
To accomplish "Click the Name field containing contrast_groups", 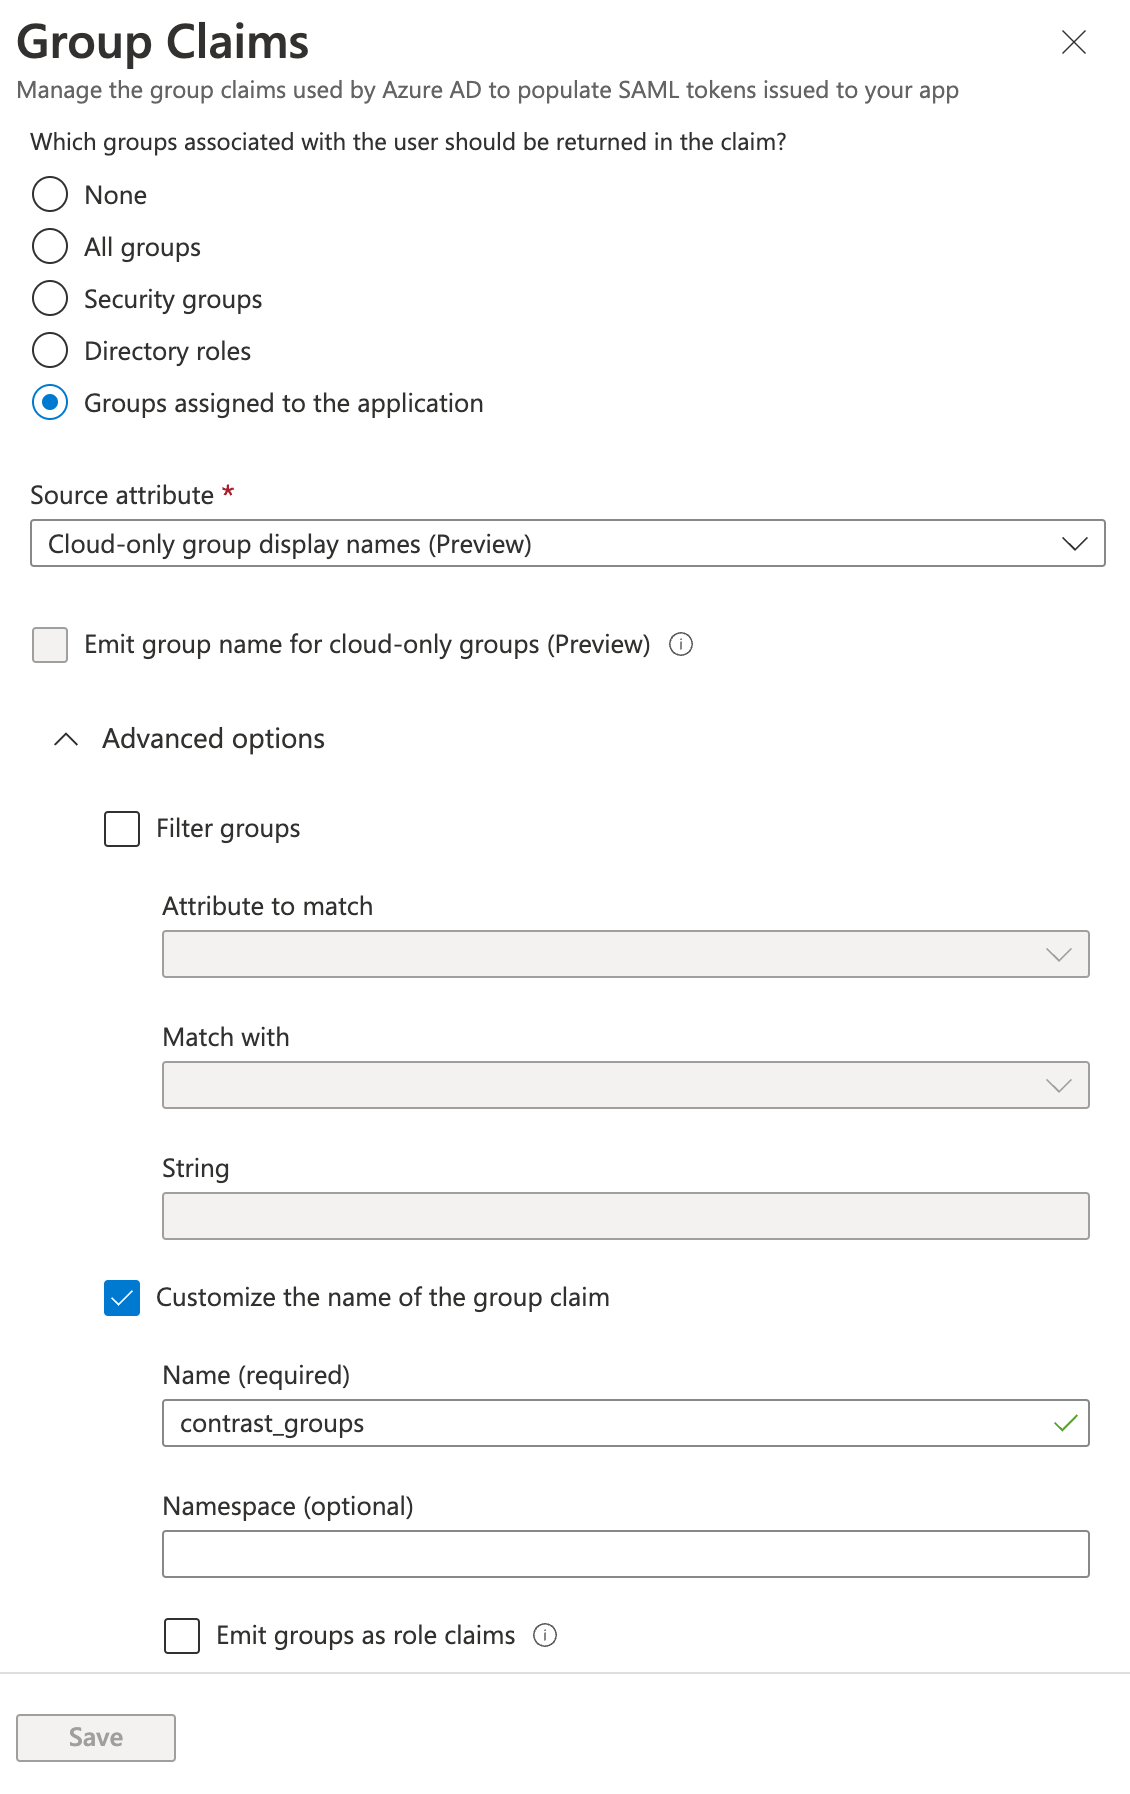I will pos(626,1423).
